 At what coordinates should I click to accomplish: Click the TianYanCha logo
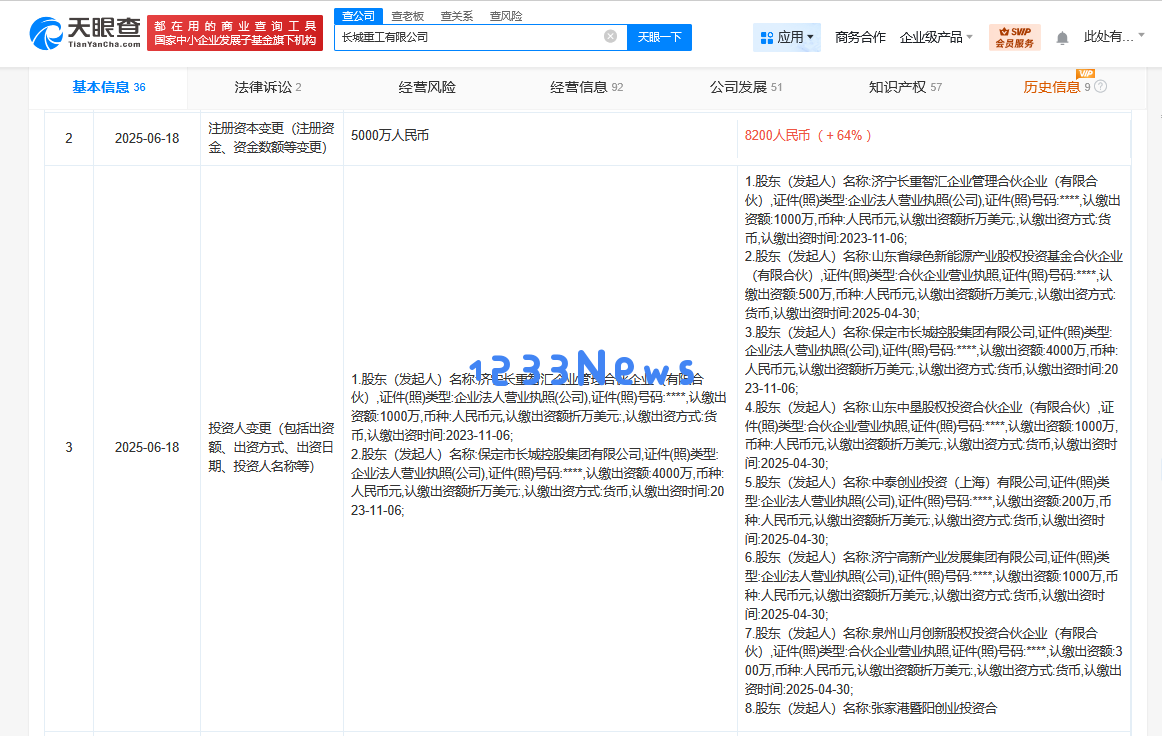(x=84, y=33)
